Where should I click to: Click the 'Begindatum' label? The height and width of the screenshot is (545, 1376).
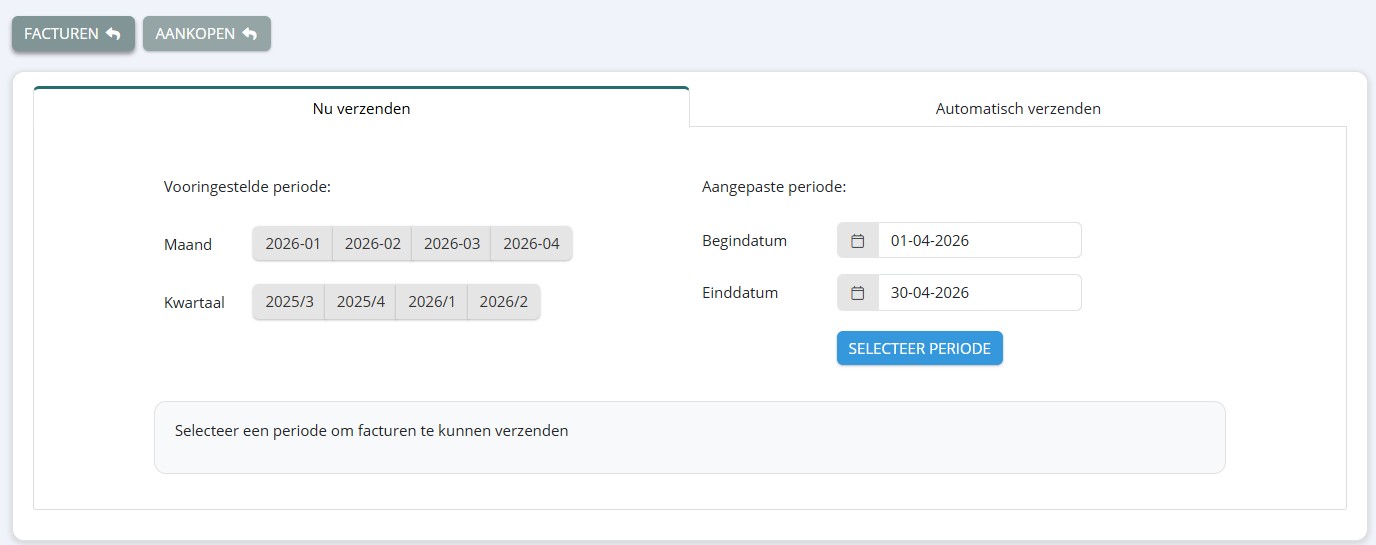[744, 241]
